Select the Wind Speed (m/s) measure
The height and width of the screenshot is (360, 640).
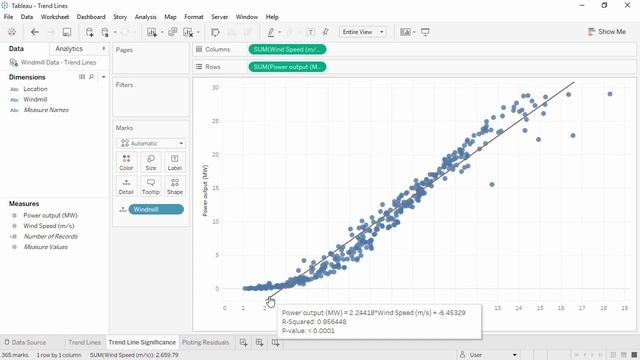(49, 226)
